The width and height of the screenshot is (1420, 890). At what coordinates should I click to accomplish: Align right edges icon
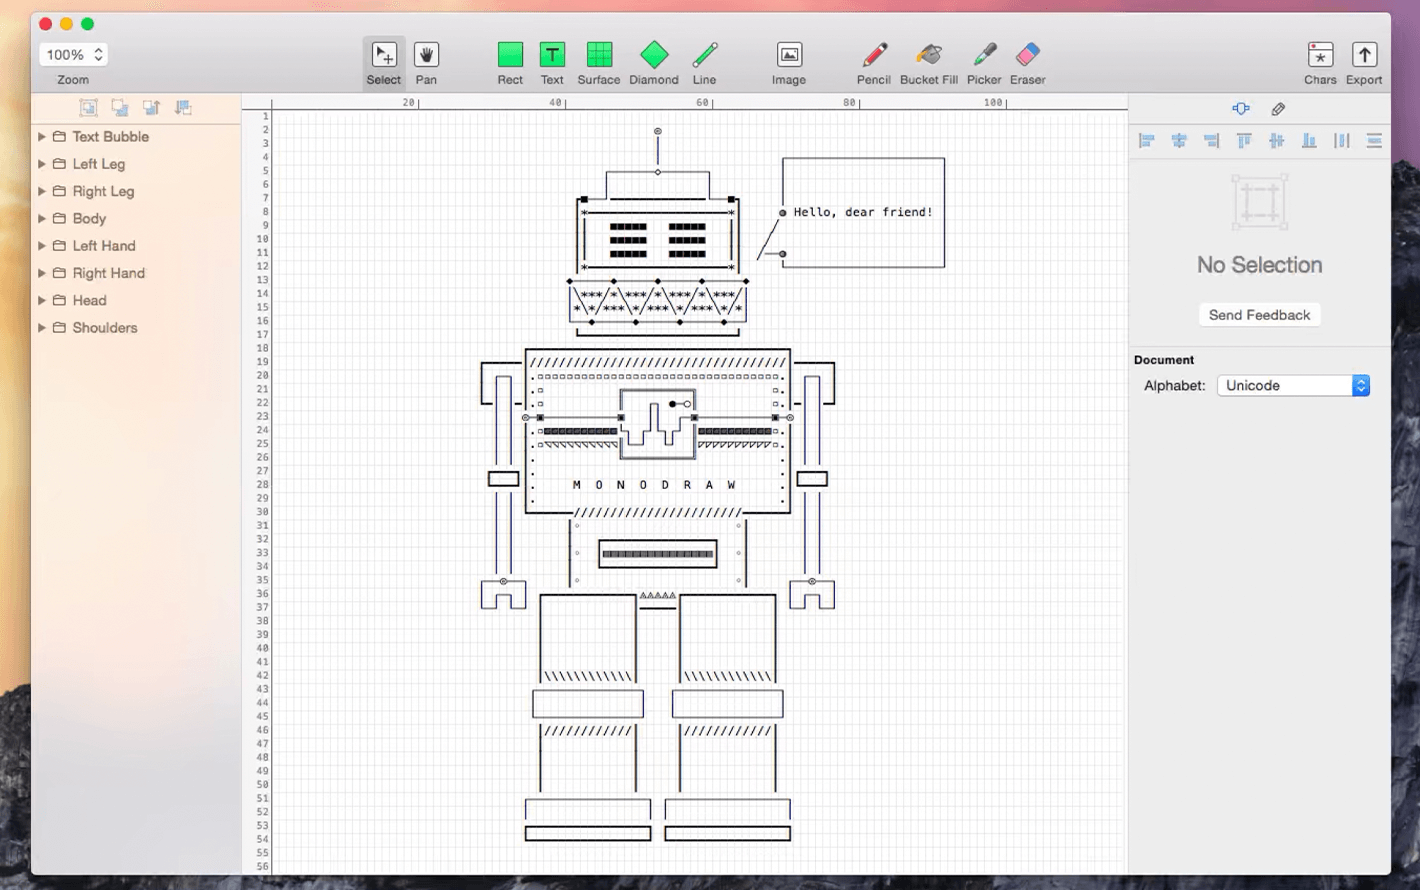click(1212, 141)
